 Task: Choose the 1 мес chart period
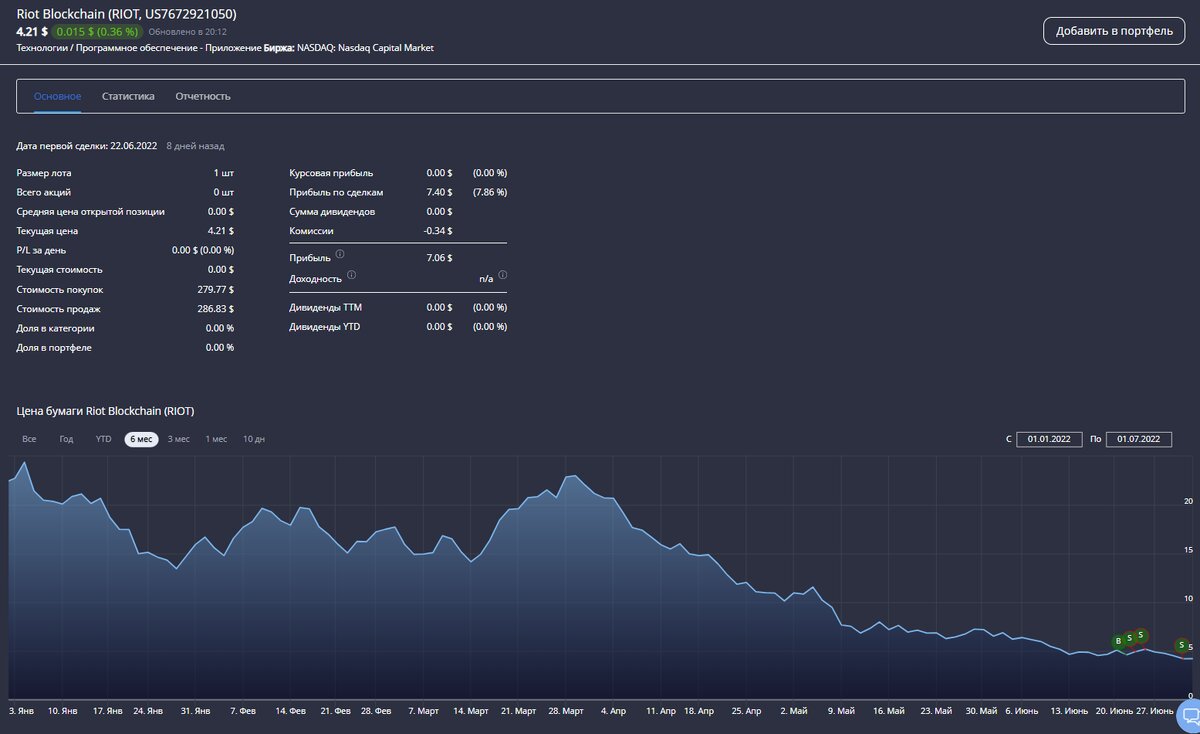click(x=216, y=439)
